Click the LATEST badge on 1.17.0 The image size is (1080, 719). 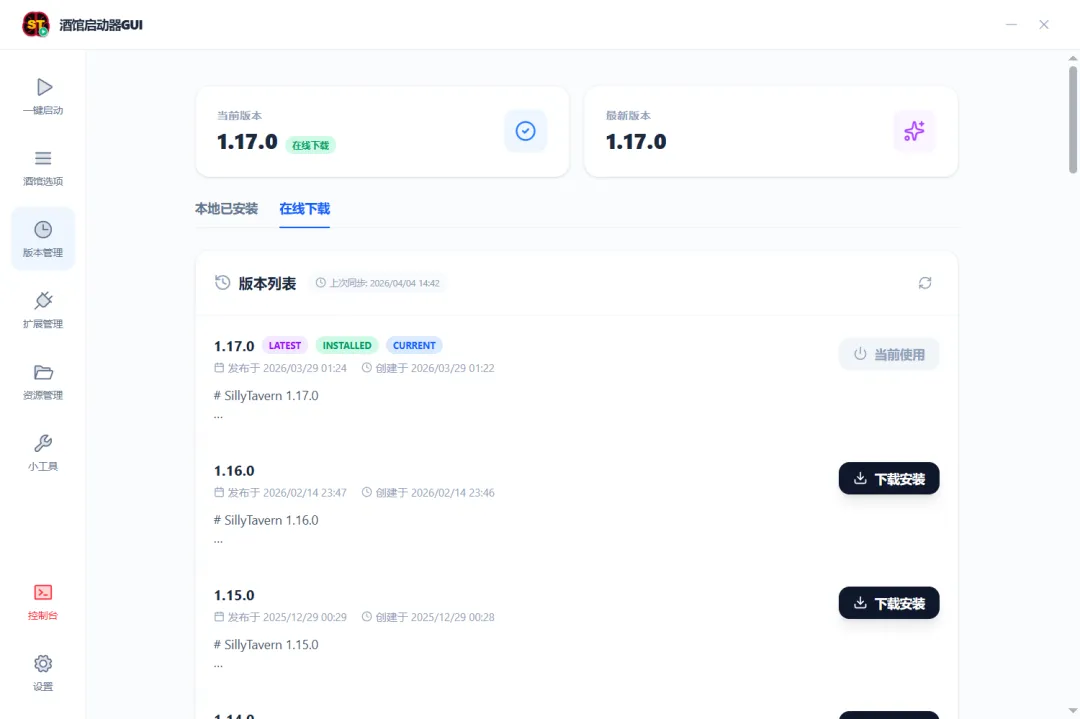pos(284,346)
